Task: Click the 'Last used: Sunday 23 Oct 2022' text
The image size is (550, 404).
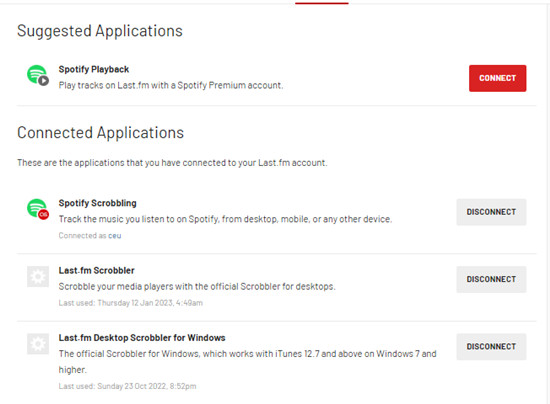Action: point(127,386)
